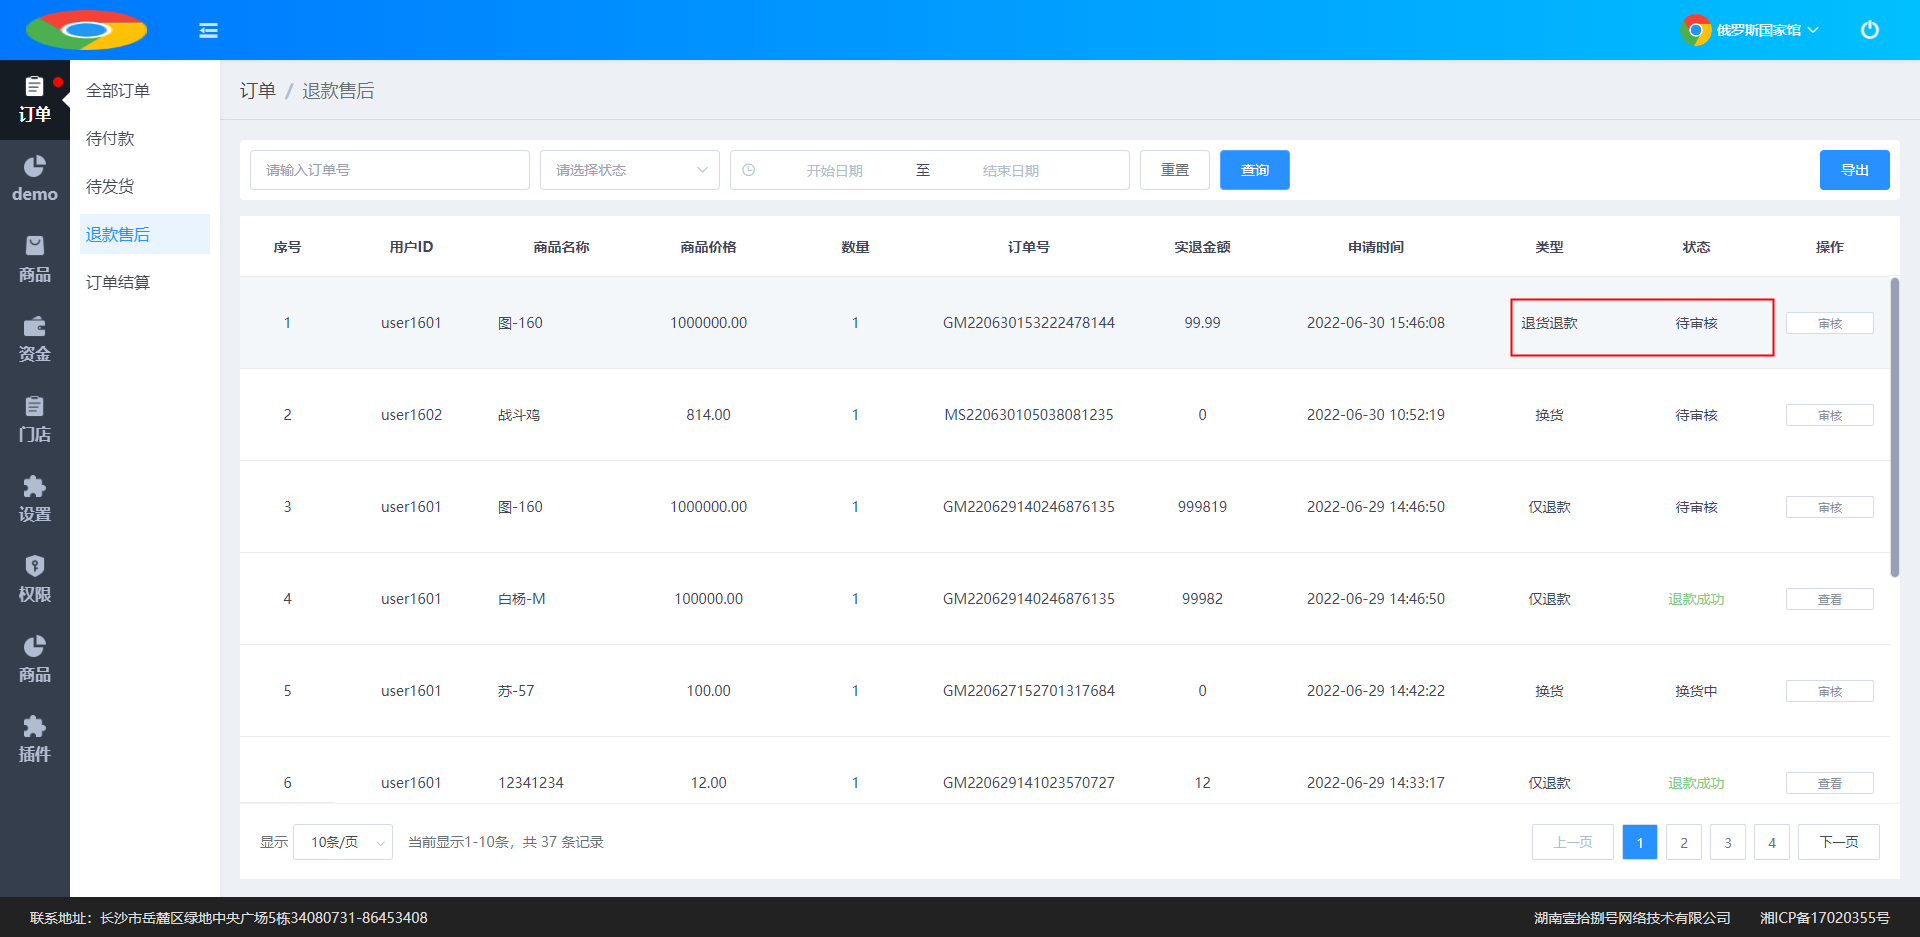Go to page 4
The width and height of the screenshot is (1920, 937).
tap(1772, 842)
